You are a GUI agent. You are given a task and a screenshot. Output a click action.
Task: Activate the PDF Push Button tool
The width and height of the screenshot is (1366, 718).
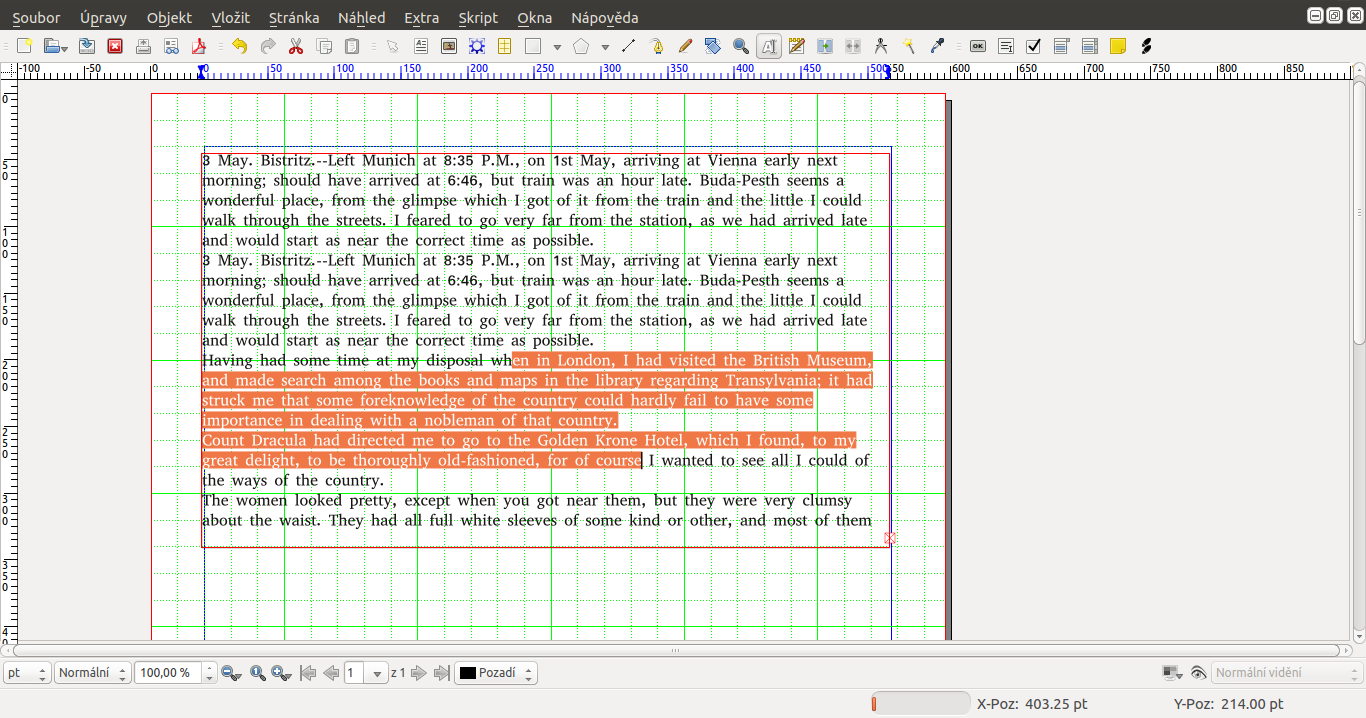tap(978, 46)
